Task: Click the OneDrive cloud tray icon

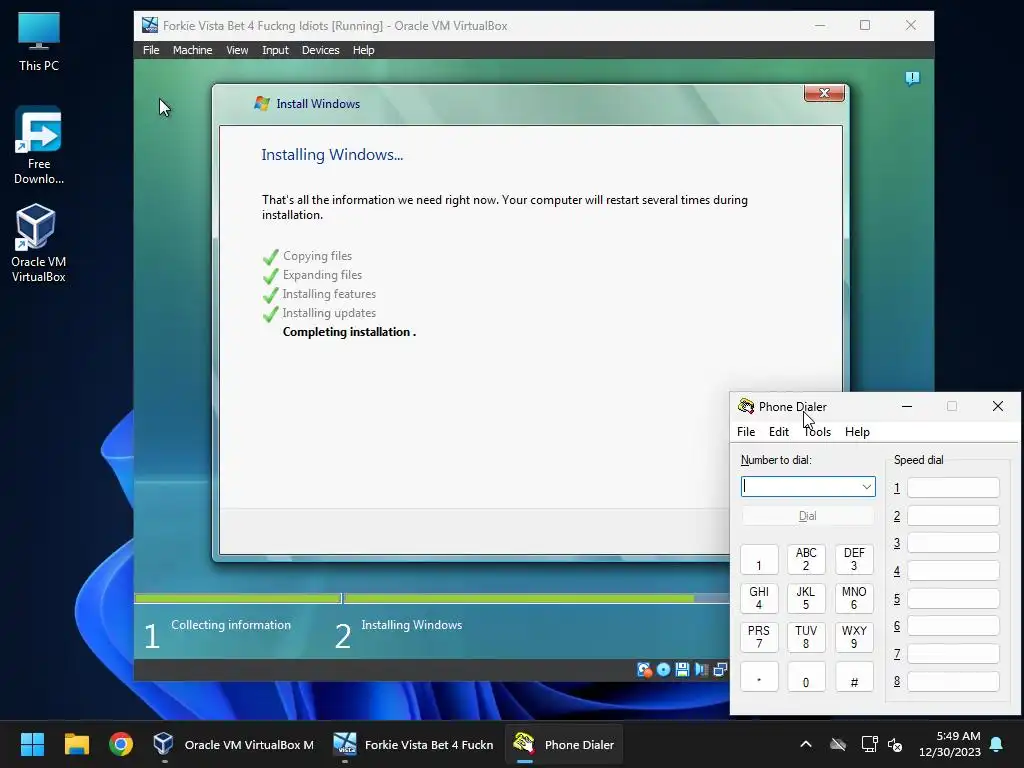Action: coord(838,744)
